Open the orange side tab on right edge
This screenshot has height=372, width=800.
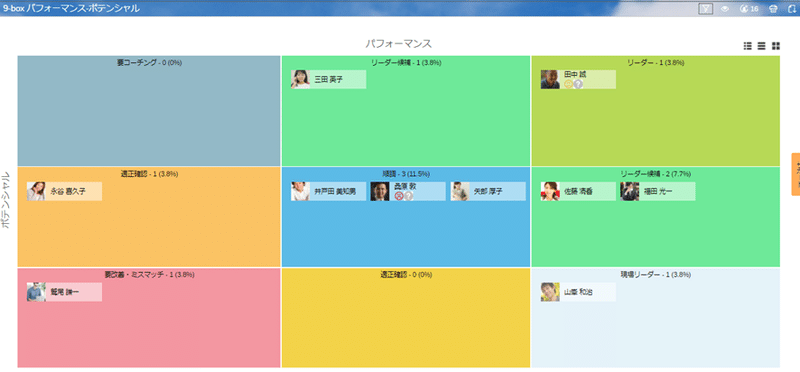795,174
